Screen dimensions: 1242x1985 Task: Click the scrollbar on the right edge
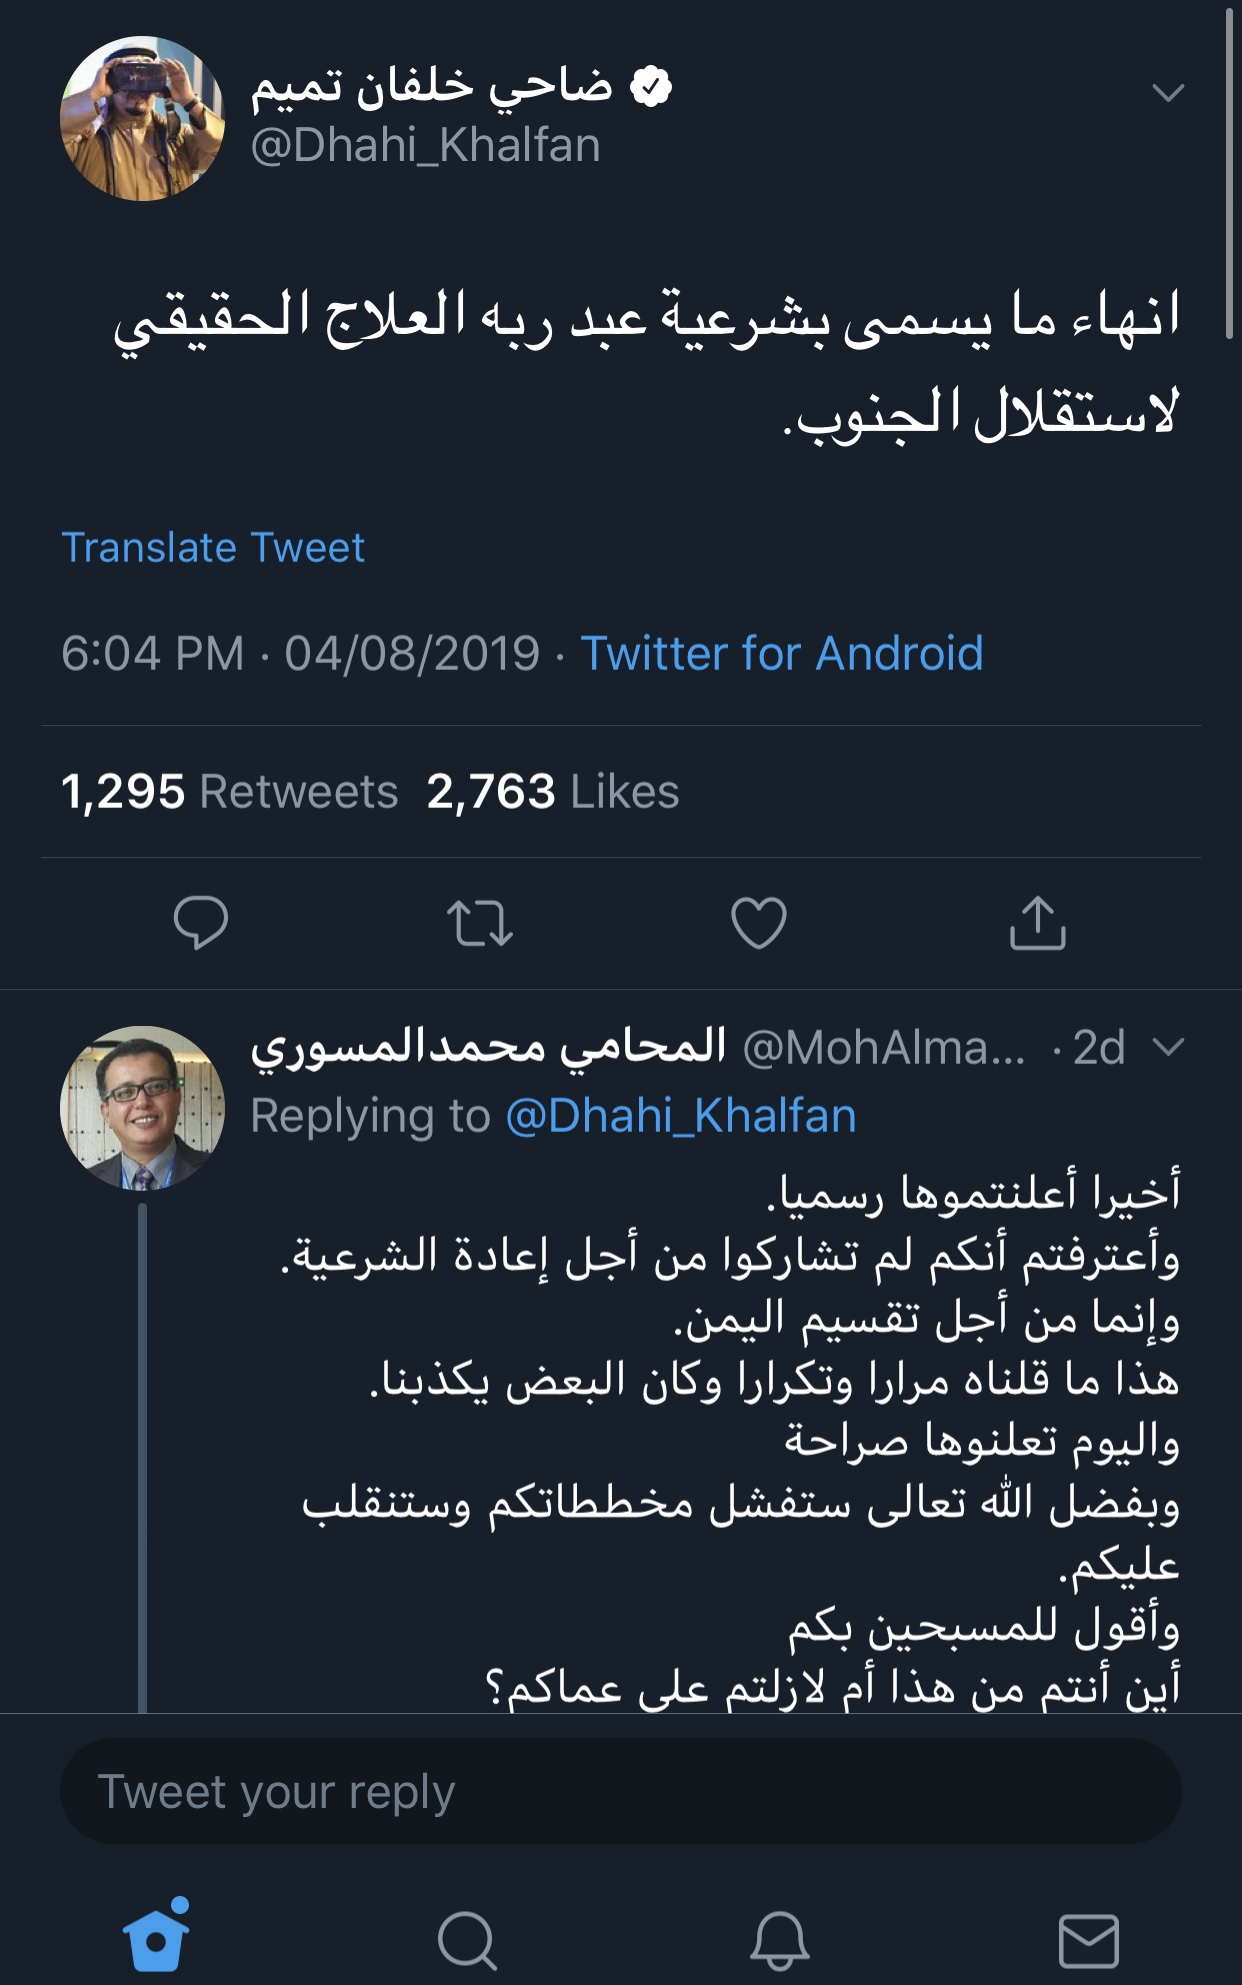click(1229, 175)
